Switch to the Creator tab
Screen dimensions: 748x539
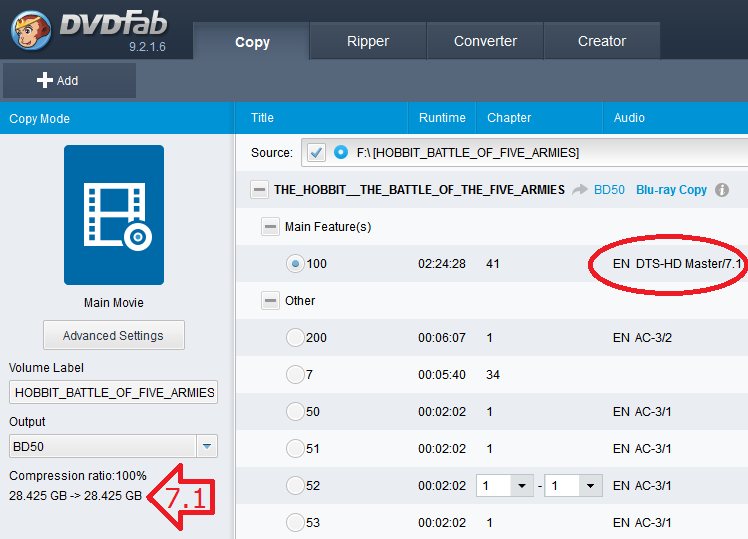click(x=602, y=41)
